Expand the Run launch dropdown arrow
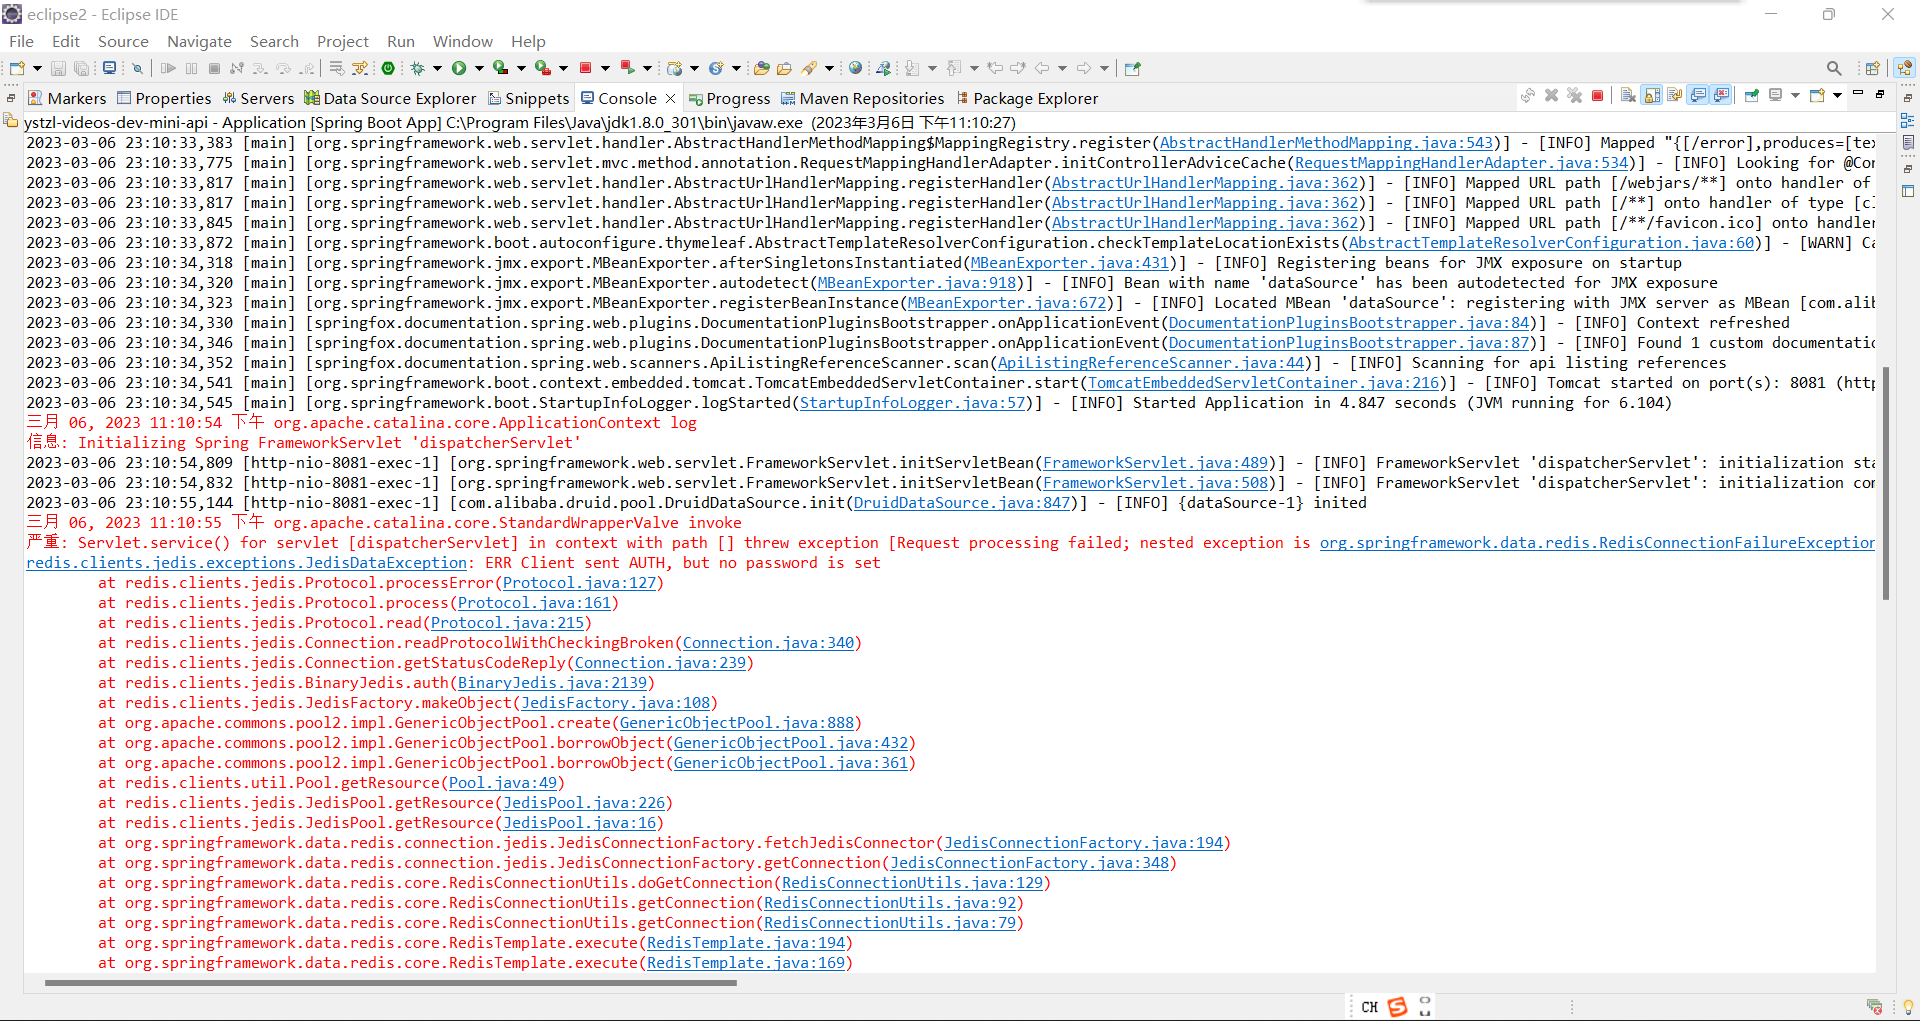 [479, 68]
